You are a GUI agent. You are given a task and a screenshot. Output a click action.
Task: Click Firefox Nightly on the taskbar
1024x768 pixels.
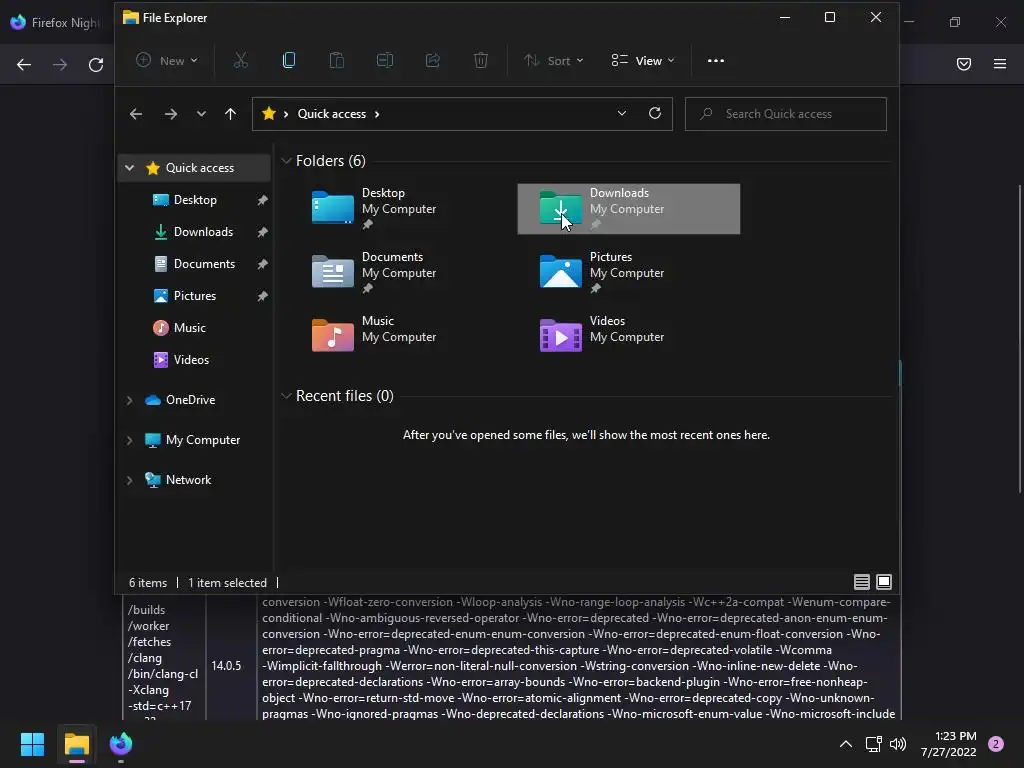click(x=121, y=744)
